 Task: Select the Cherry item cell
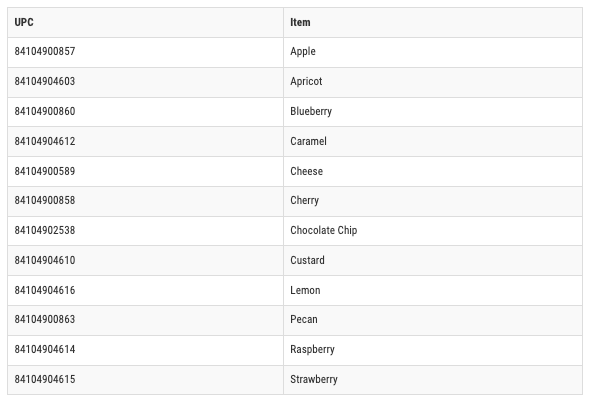433,201
